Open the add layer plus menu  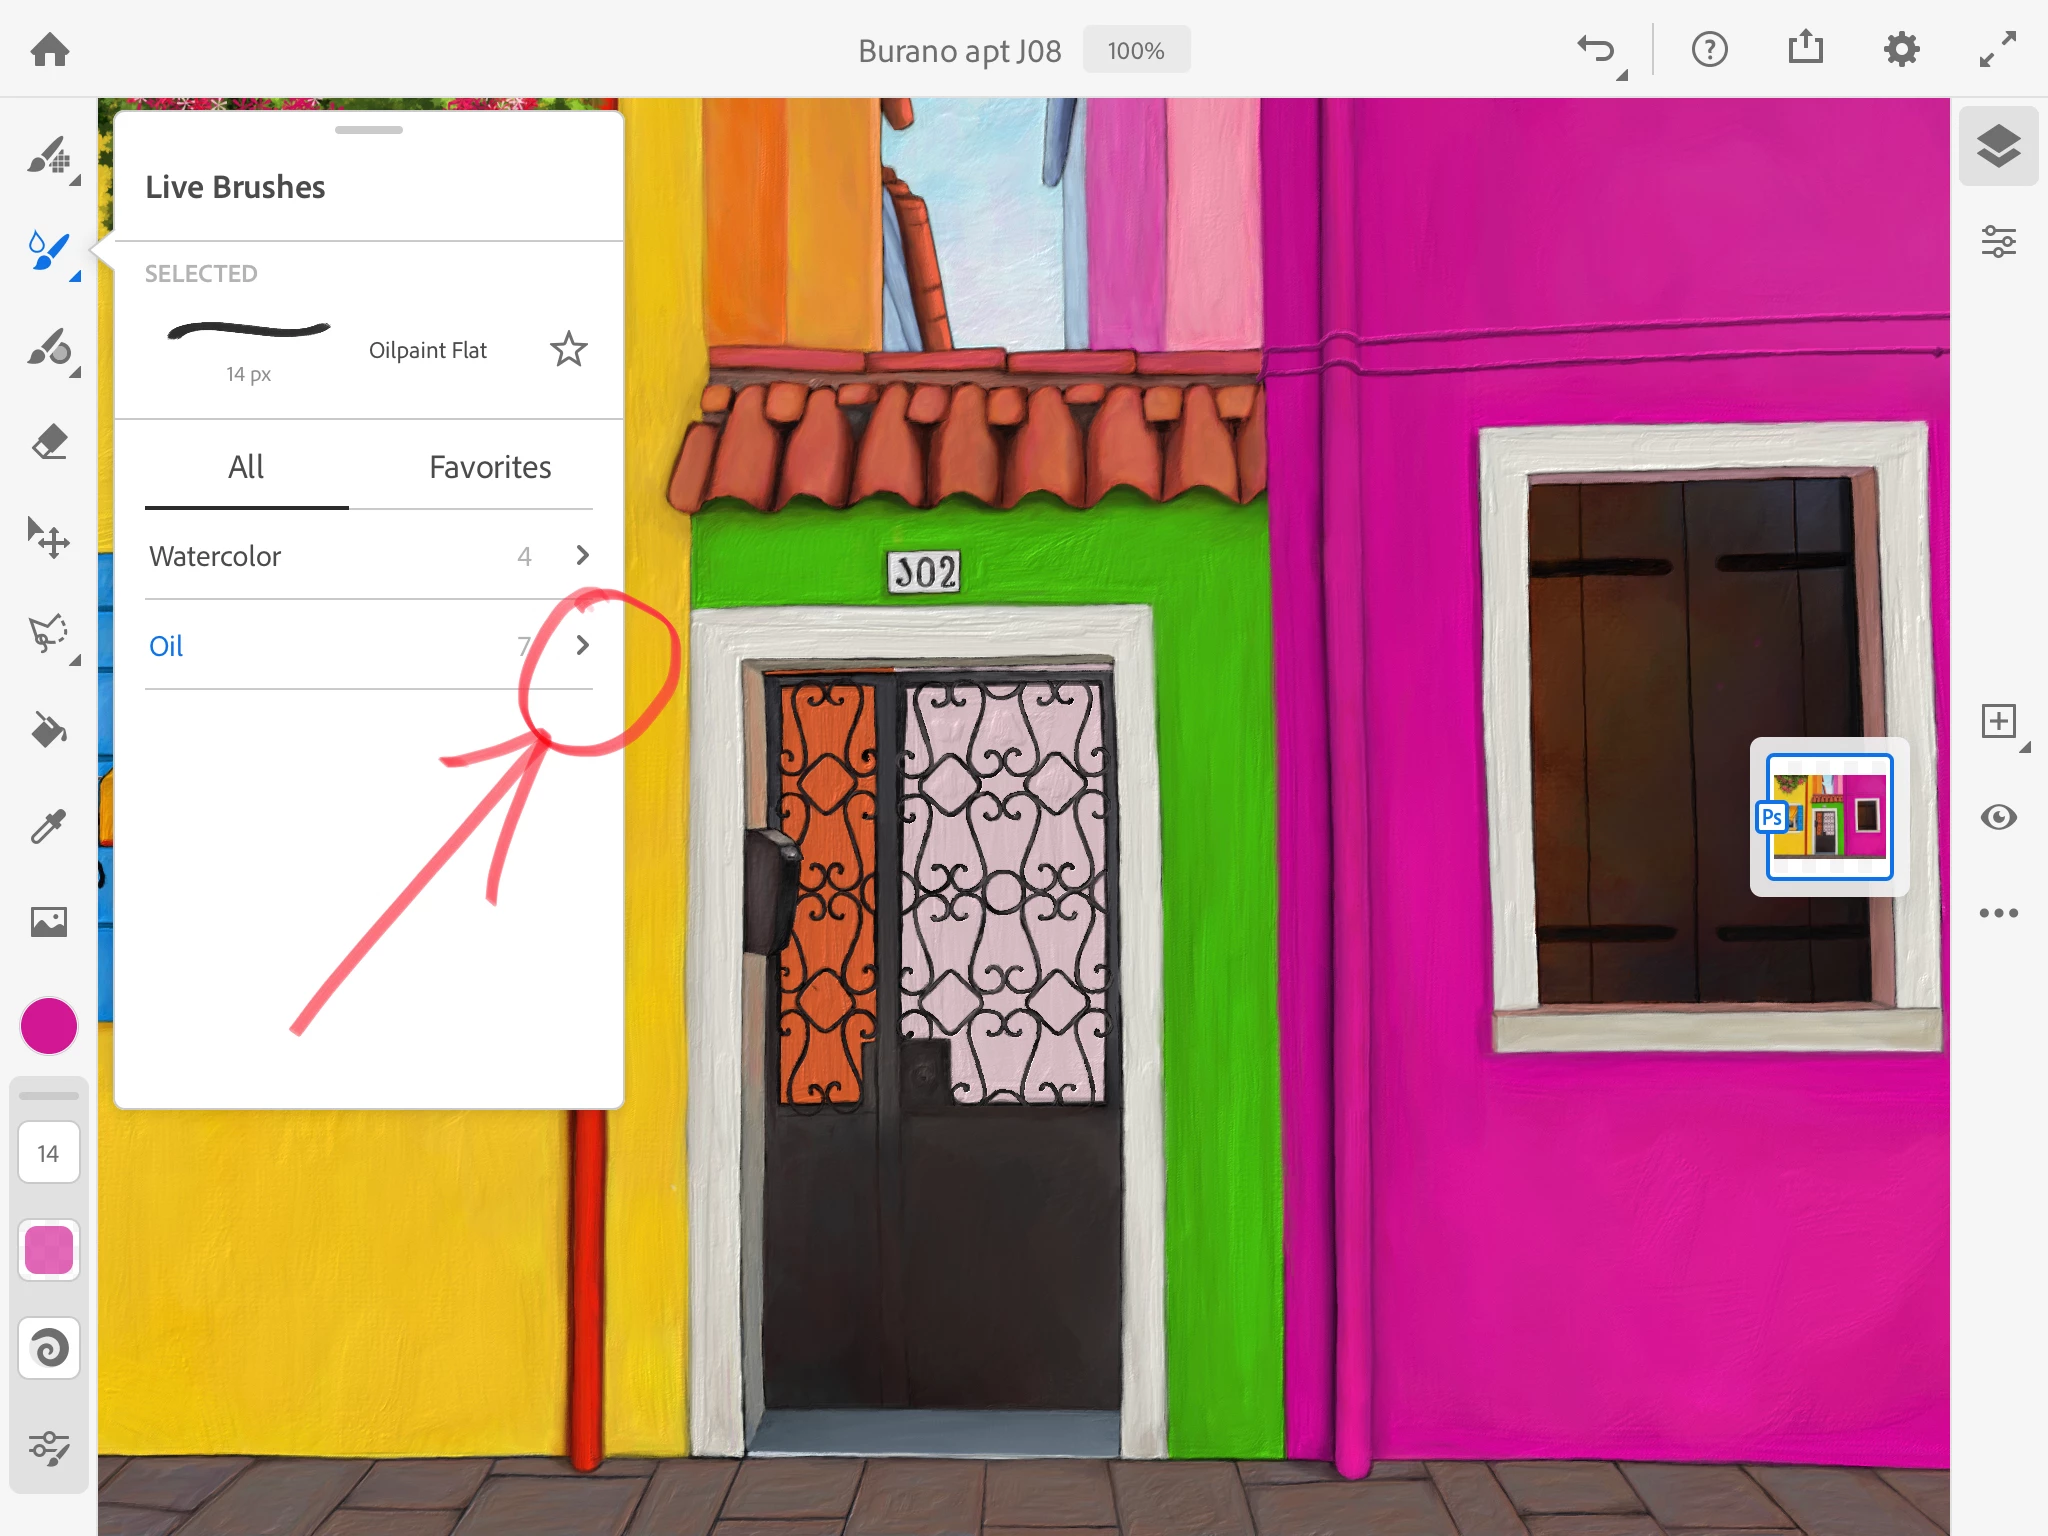point(1998,721)
